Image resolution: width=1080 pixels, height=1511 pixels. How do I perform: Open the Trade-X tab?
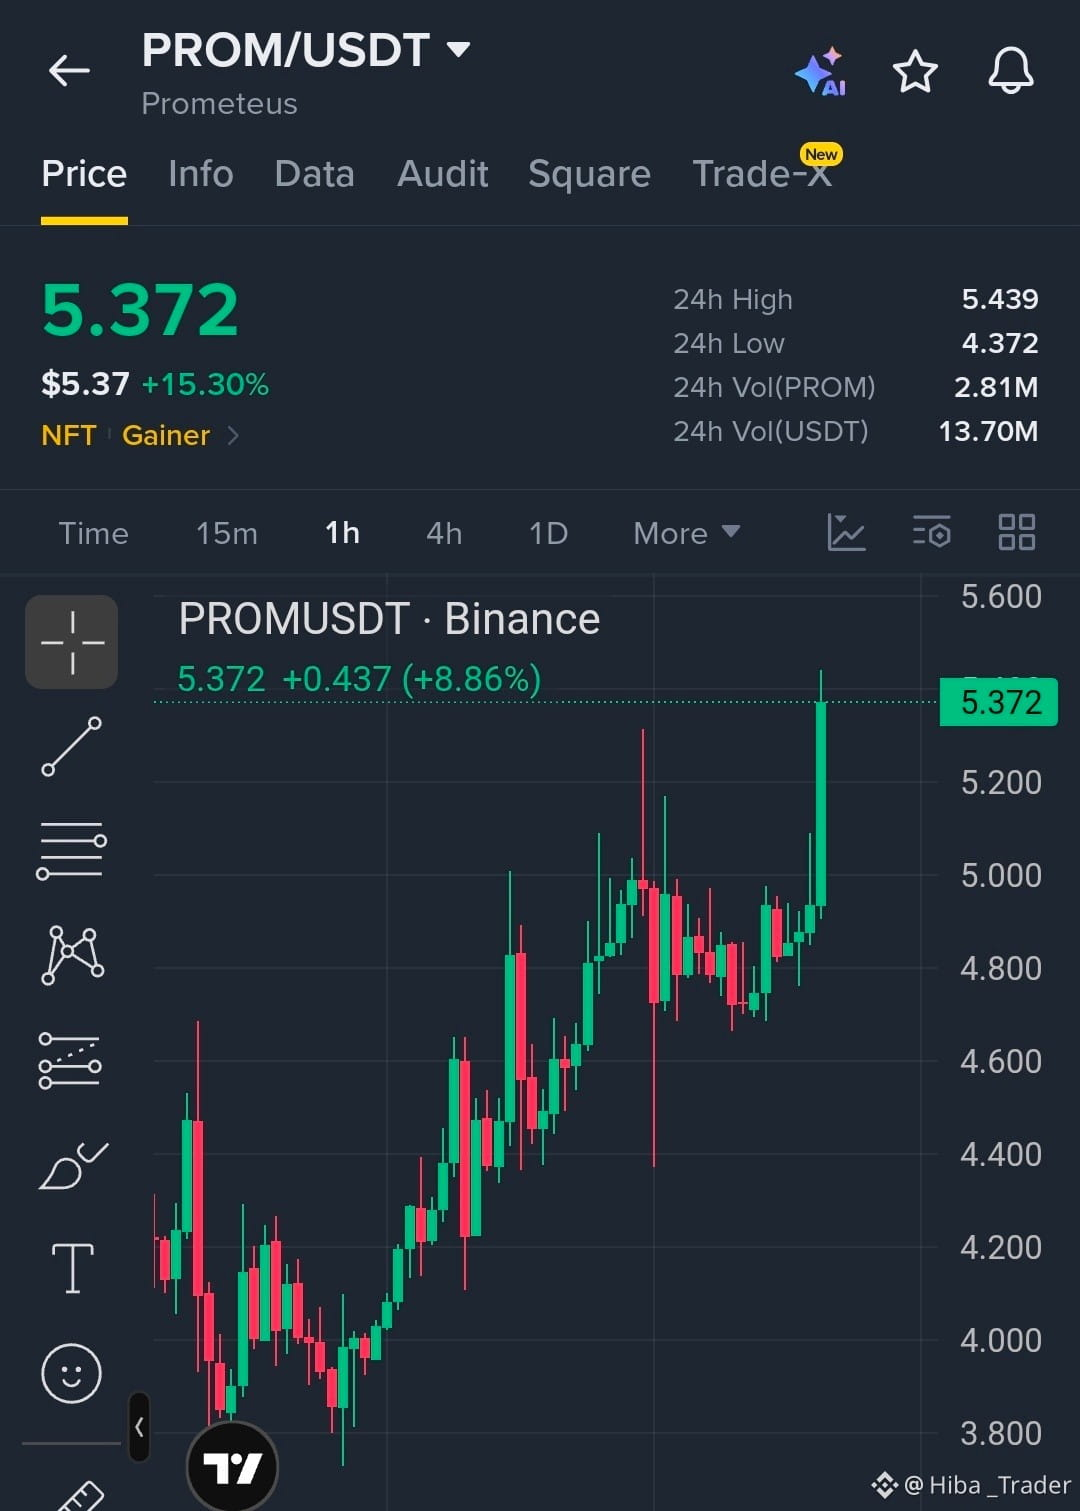tap(762, 174)
